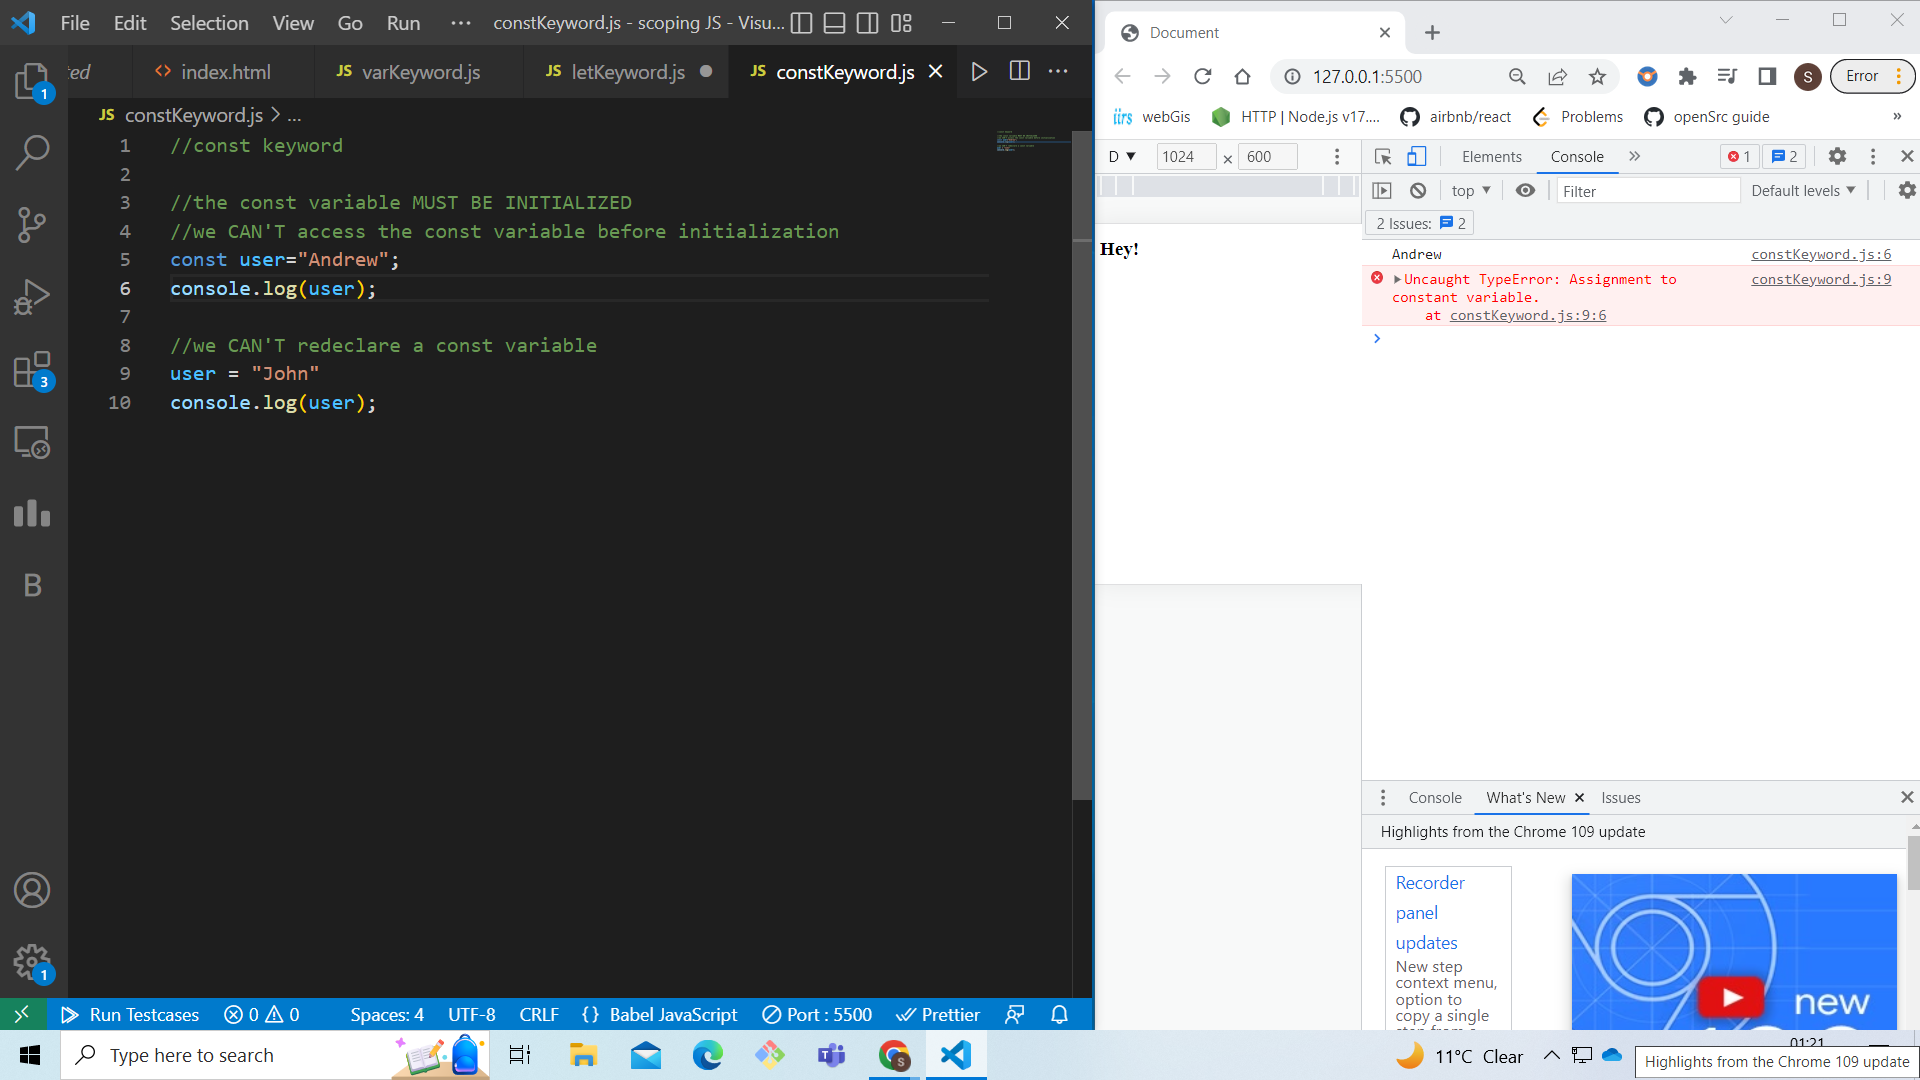Show hidden system tray icons
The width and height of the screenshot is (1920, 1080).
[1551, 1055]
